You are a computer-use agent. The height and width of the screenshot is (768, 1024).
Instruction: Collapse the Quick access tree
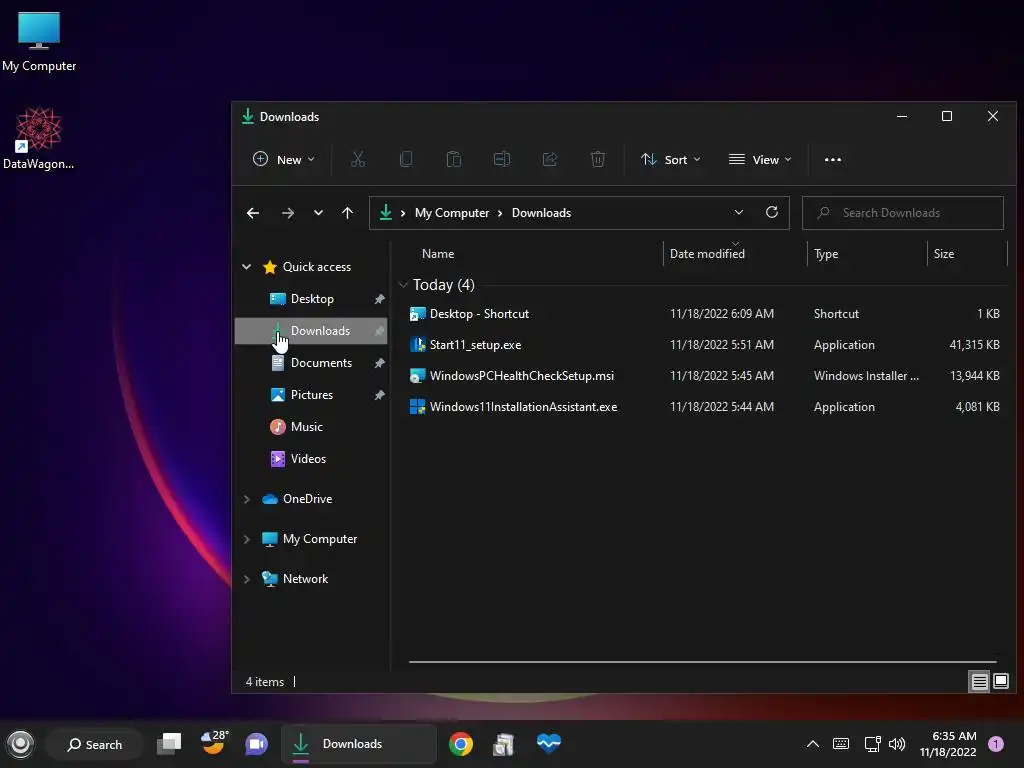(x=246, y=266)
